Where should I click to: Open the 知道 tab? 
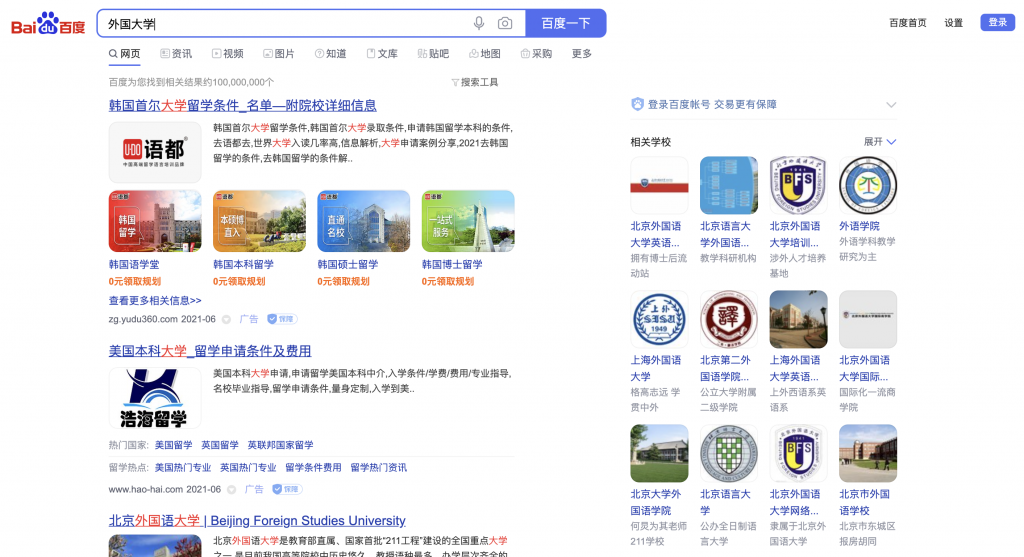pos(330,54)
